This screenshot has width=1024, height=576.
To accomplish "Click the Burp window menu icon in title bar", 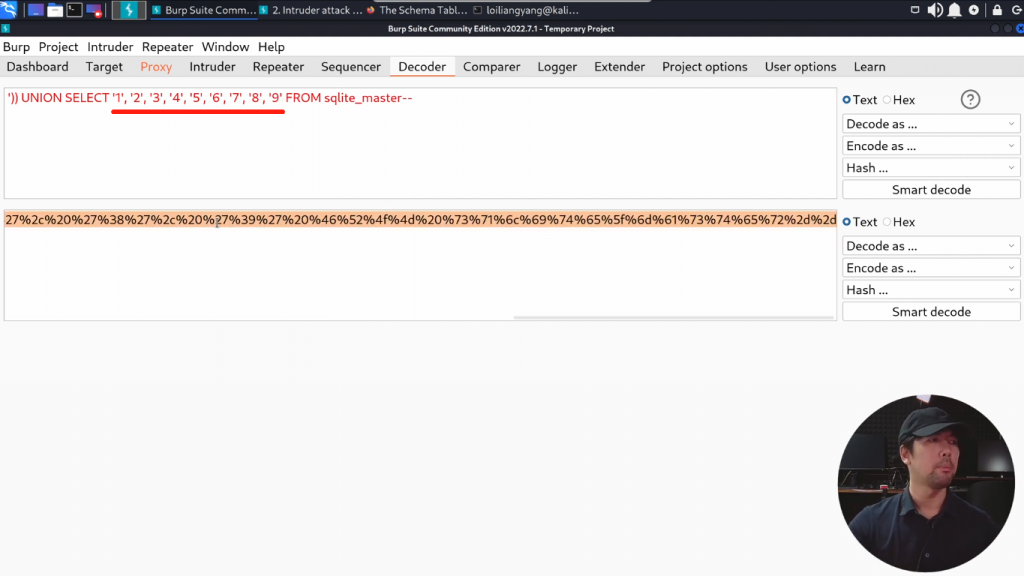I will click(5, 29).
